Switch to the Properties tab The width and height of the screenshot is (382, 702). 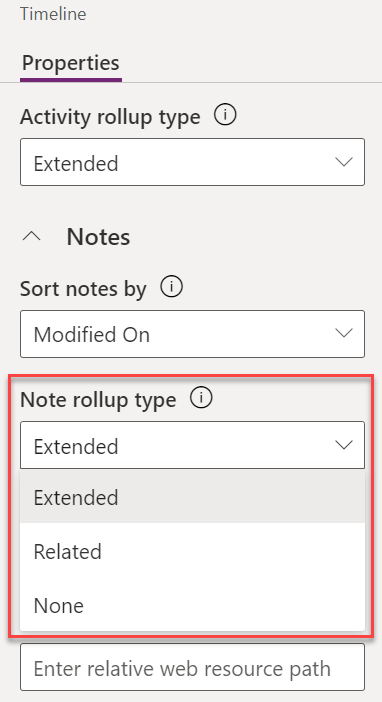[x=71, y=63]
